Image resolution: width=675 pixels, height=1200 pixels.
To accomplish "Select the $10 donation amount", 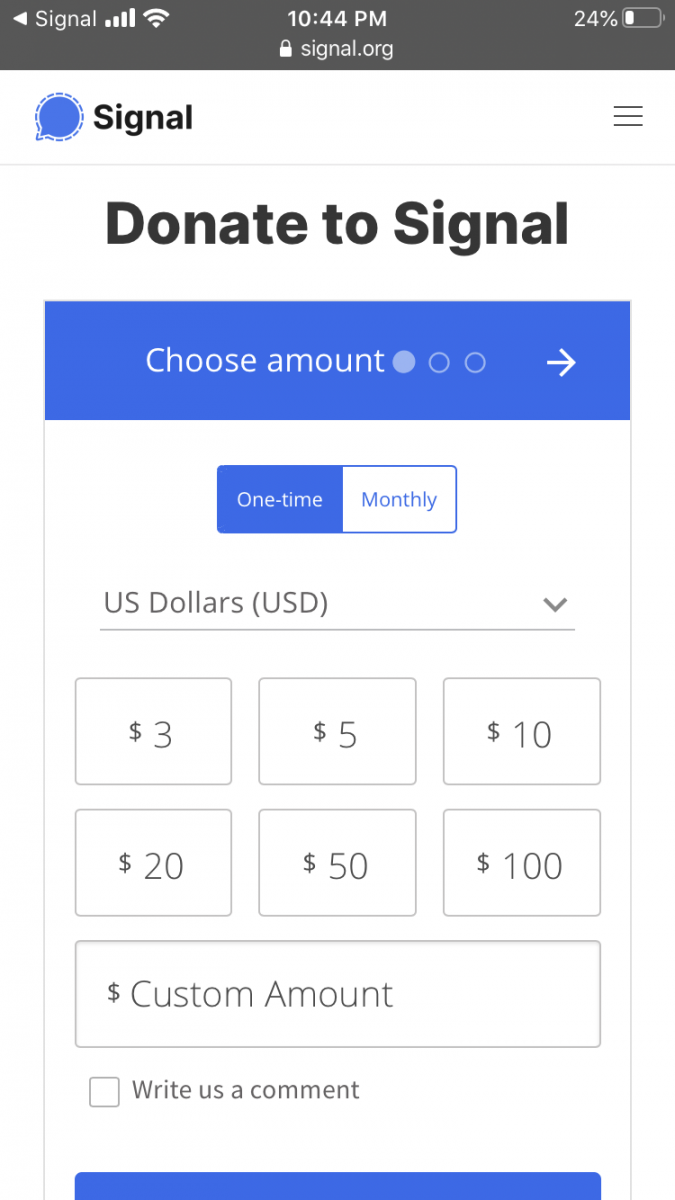I will pyautogui.click(x=521, y=732).
